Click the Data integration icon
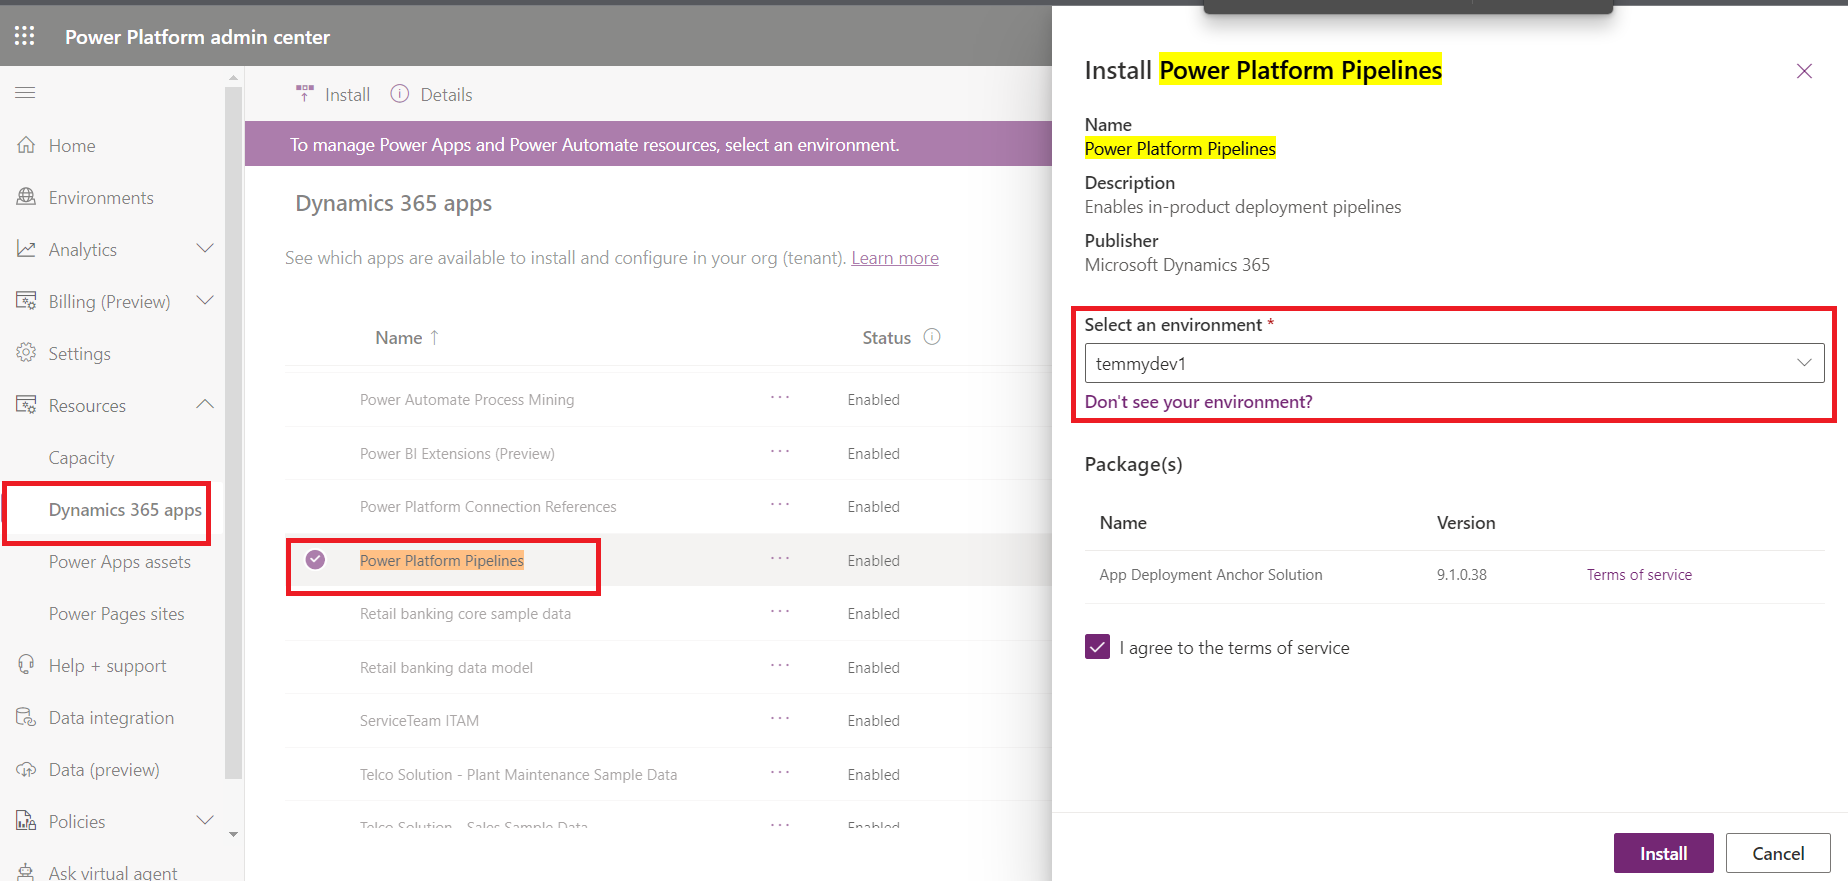 tap(27, 717)
